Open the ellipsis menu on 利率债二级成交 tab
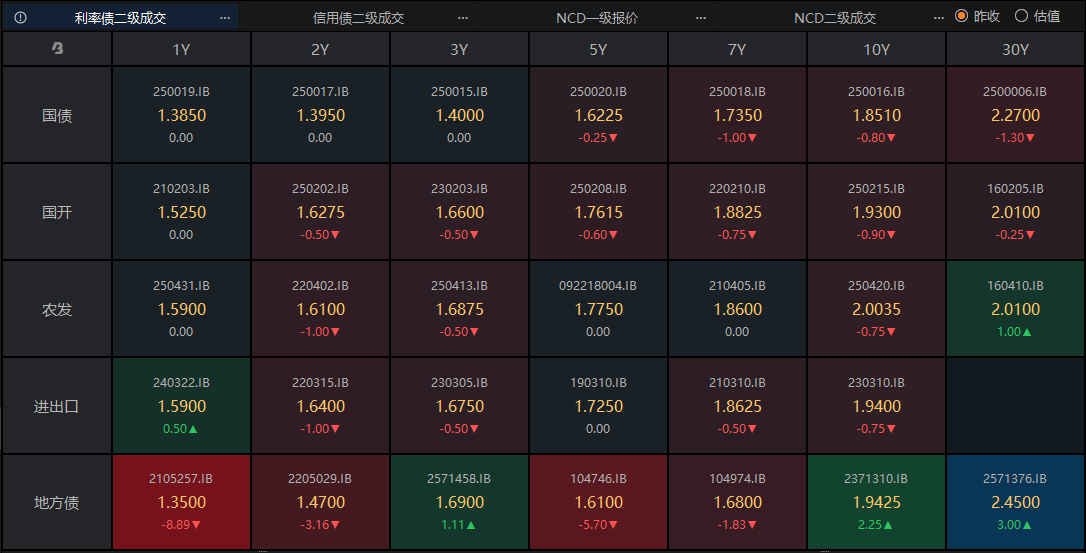This screenshot has height=553, width=1086. point(225,18)
